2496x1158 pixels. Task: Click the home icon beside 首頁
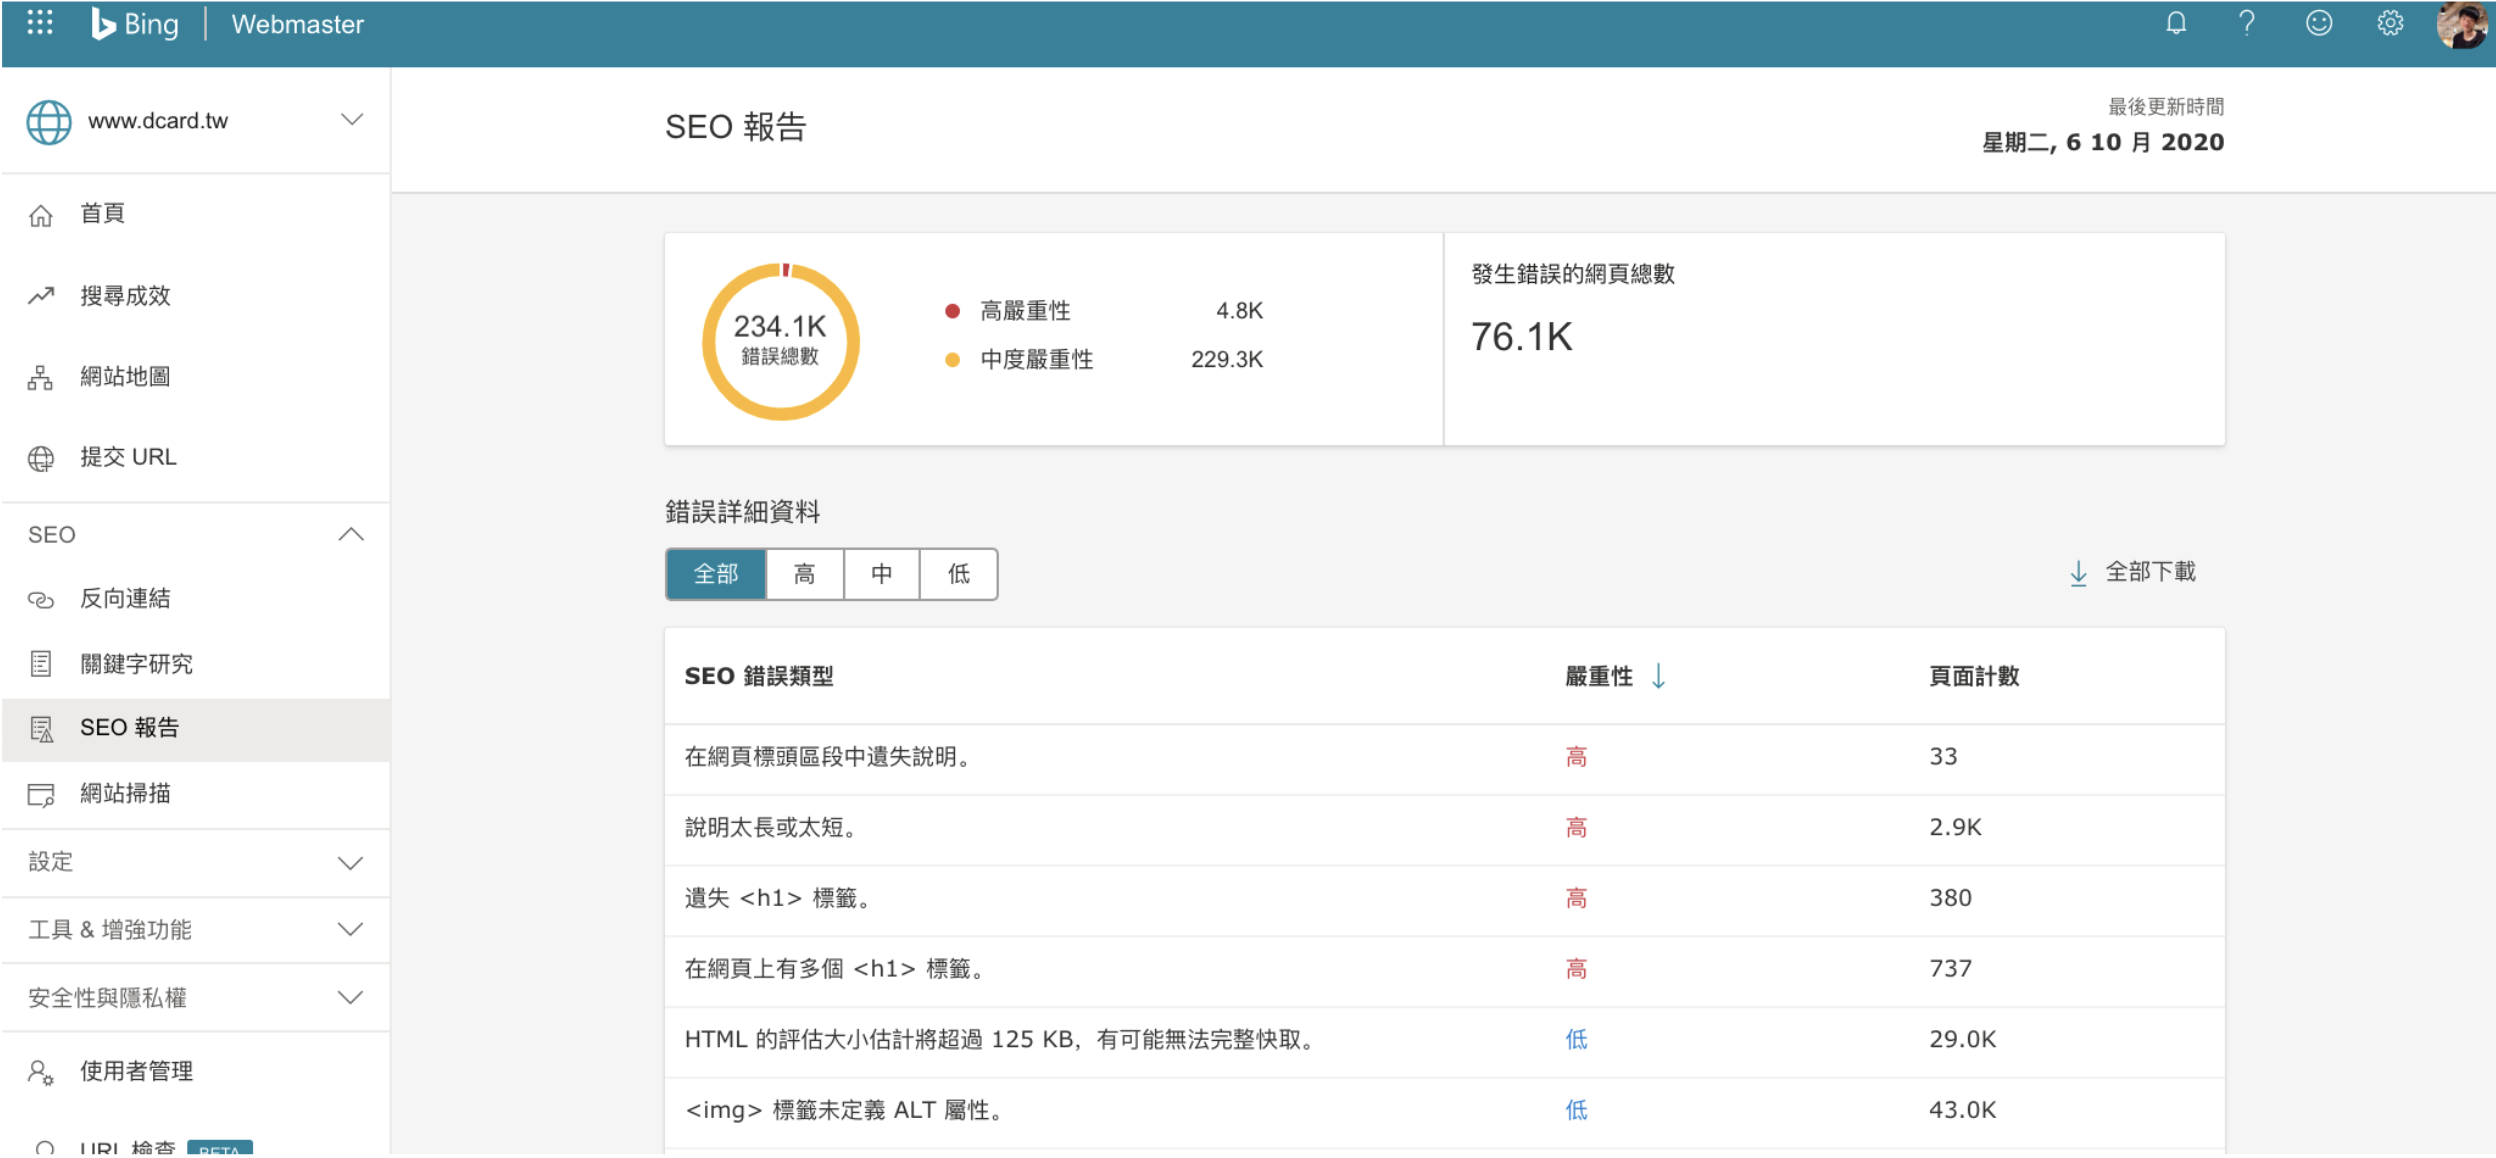(41, 215)
